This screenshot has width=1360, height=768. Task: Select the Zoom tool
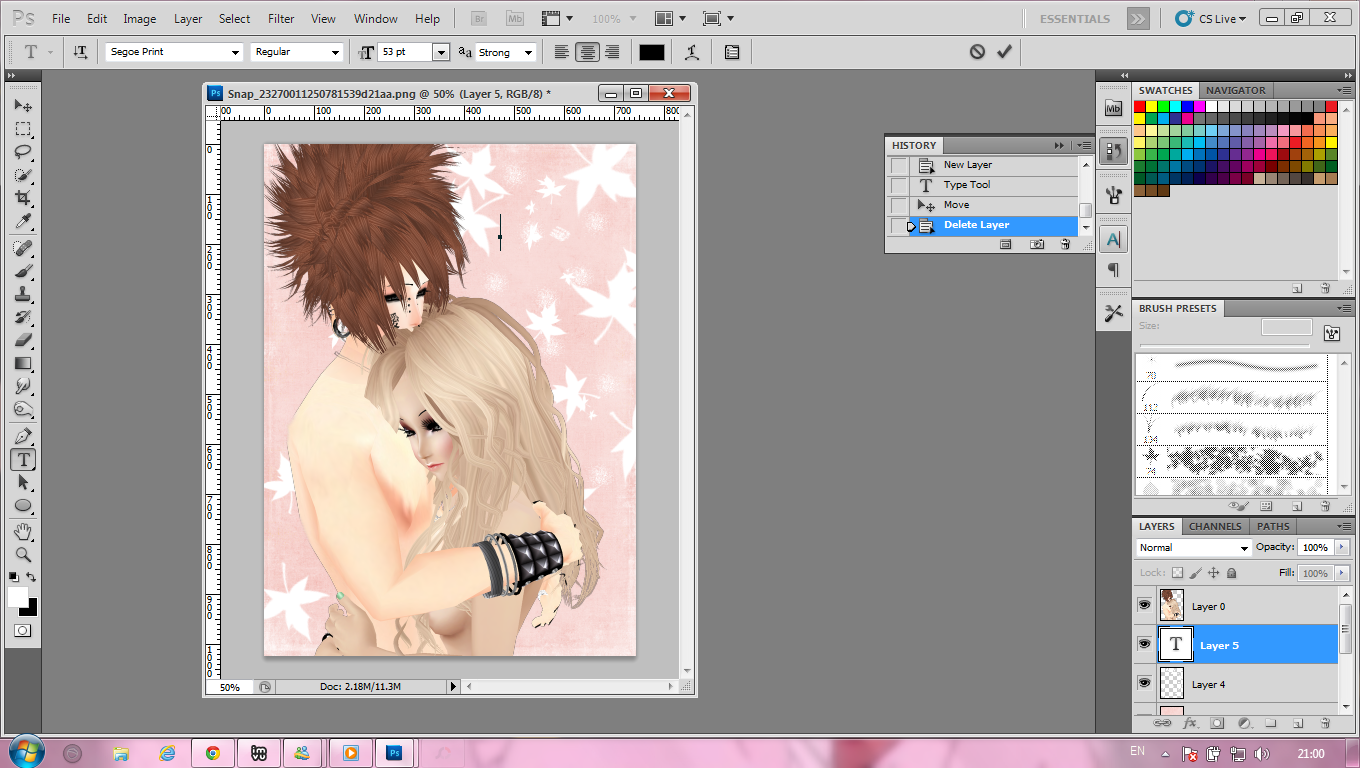click(x=23, y=554)
